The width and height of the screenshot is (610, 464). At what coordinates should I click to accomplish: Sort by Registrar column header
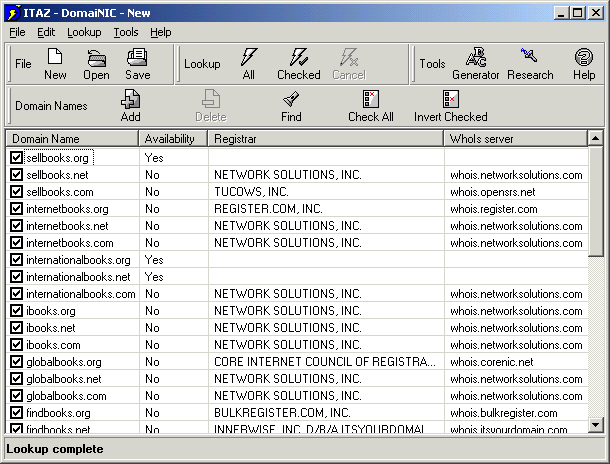point(326,138)
